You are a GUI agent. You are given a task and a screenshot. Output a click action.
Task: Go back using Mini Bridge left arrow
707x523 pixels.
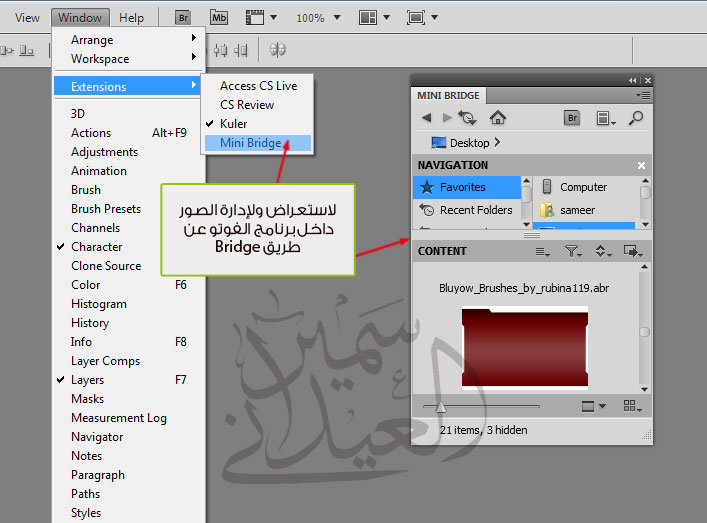[427, 118]
